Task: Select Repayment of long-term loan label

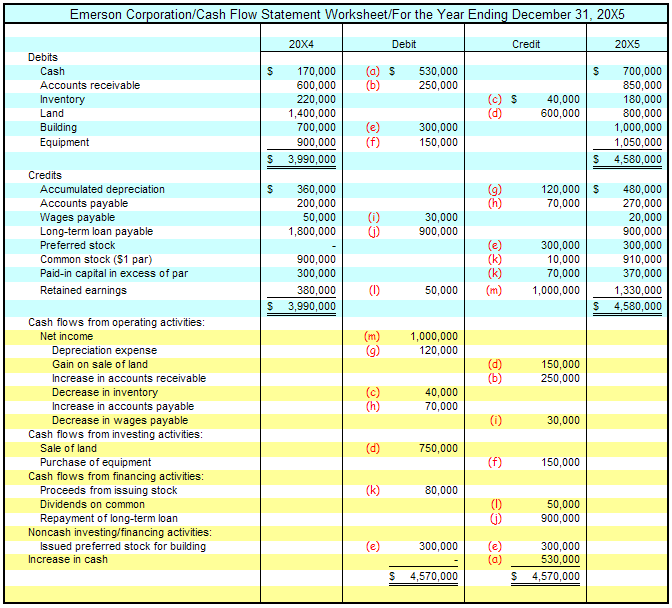Action: pos(109,518)
